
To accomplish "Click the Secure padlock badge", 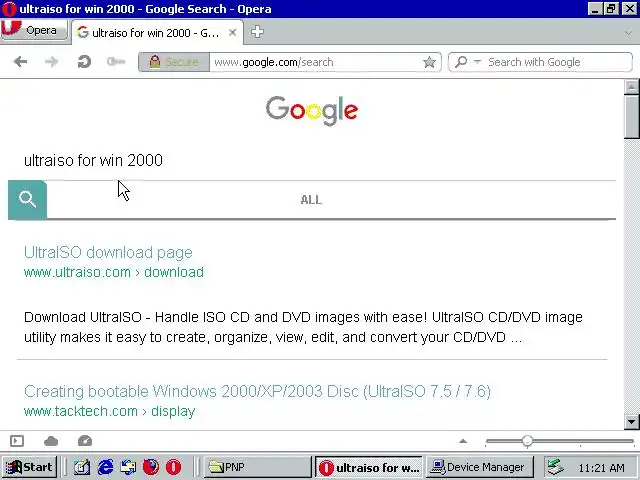I will click(x=174, y=62).
